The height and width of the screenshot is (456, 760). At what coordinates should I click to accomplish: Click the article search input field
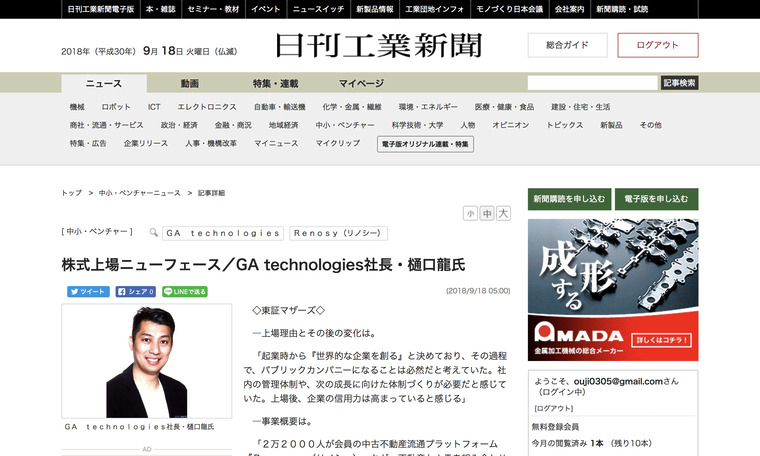coord(592,83)
